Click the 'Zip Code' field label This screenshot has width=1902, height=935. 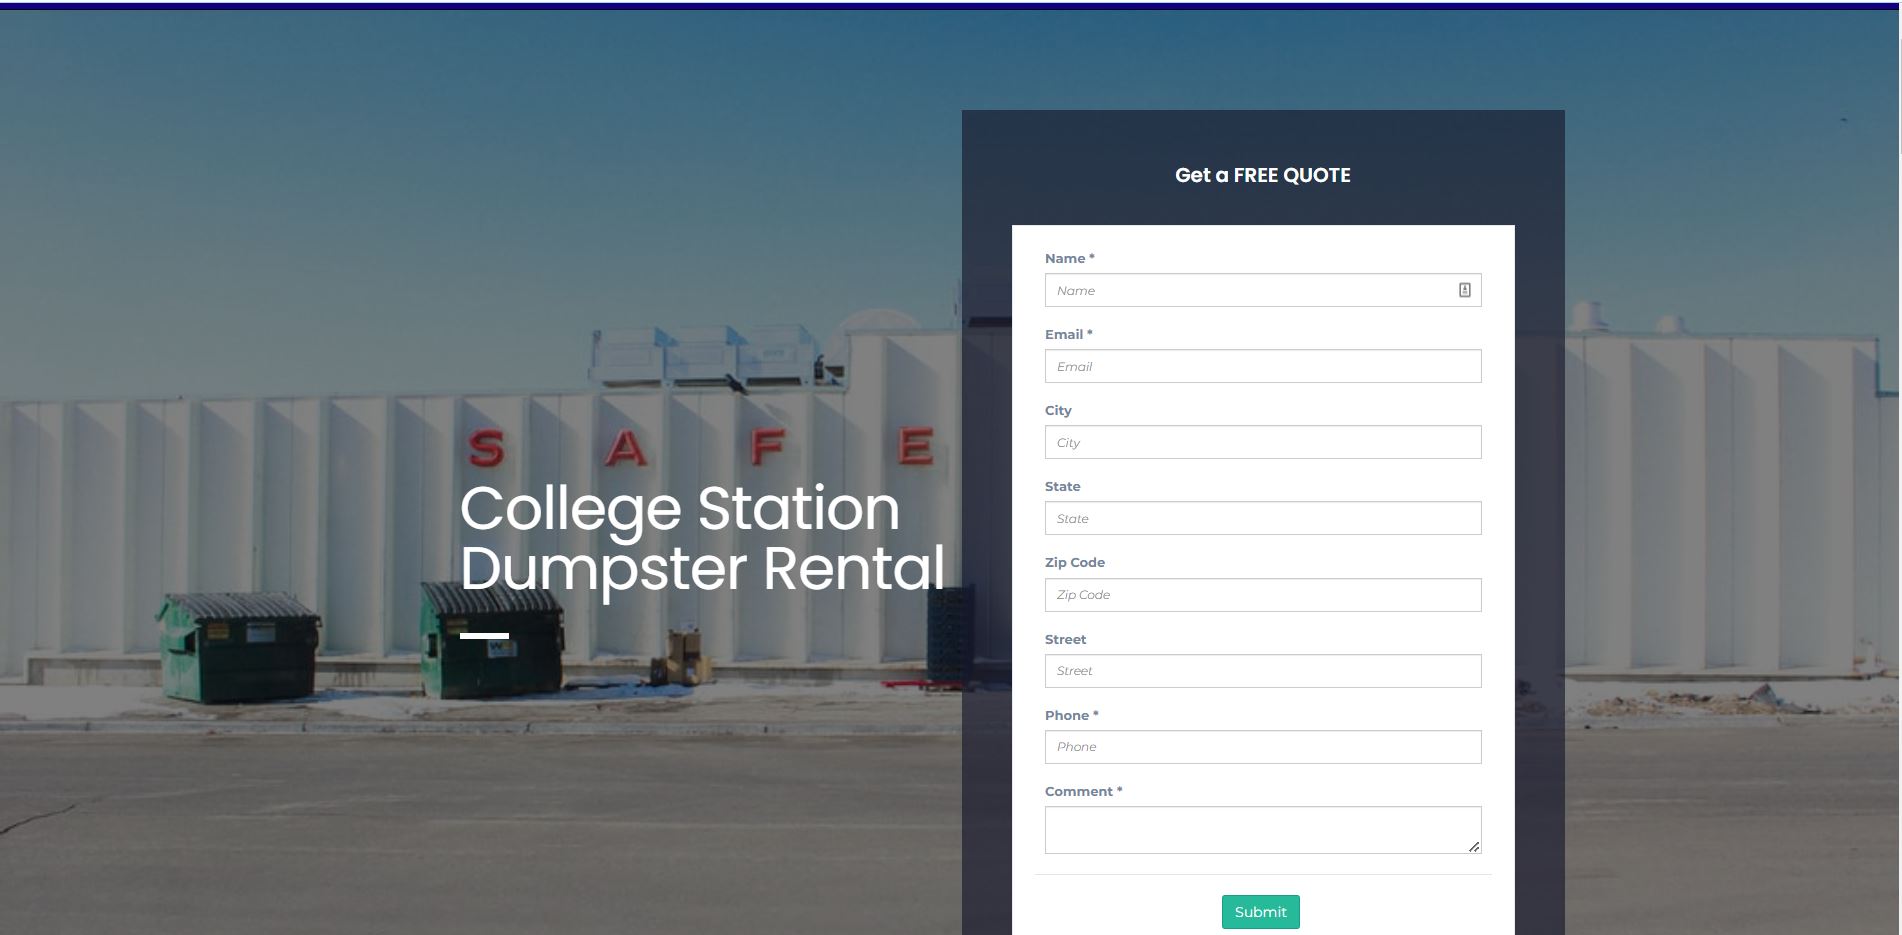point(1075,562)
